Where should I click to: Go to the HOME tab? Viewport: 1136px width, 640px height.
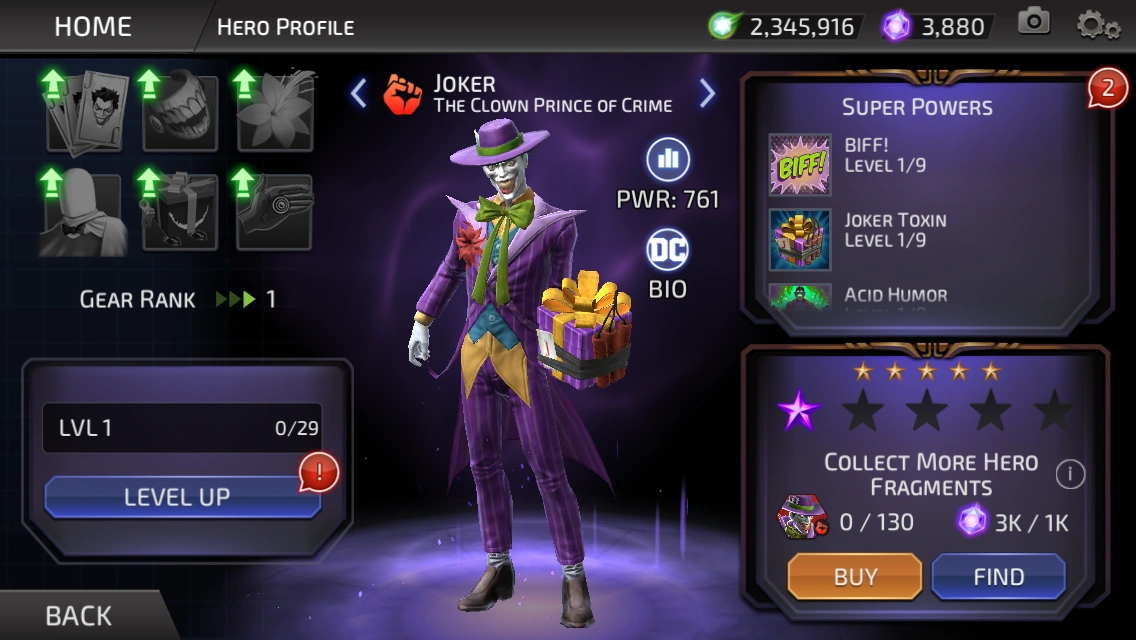(93, 27)
